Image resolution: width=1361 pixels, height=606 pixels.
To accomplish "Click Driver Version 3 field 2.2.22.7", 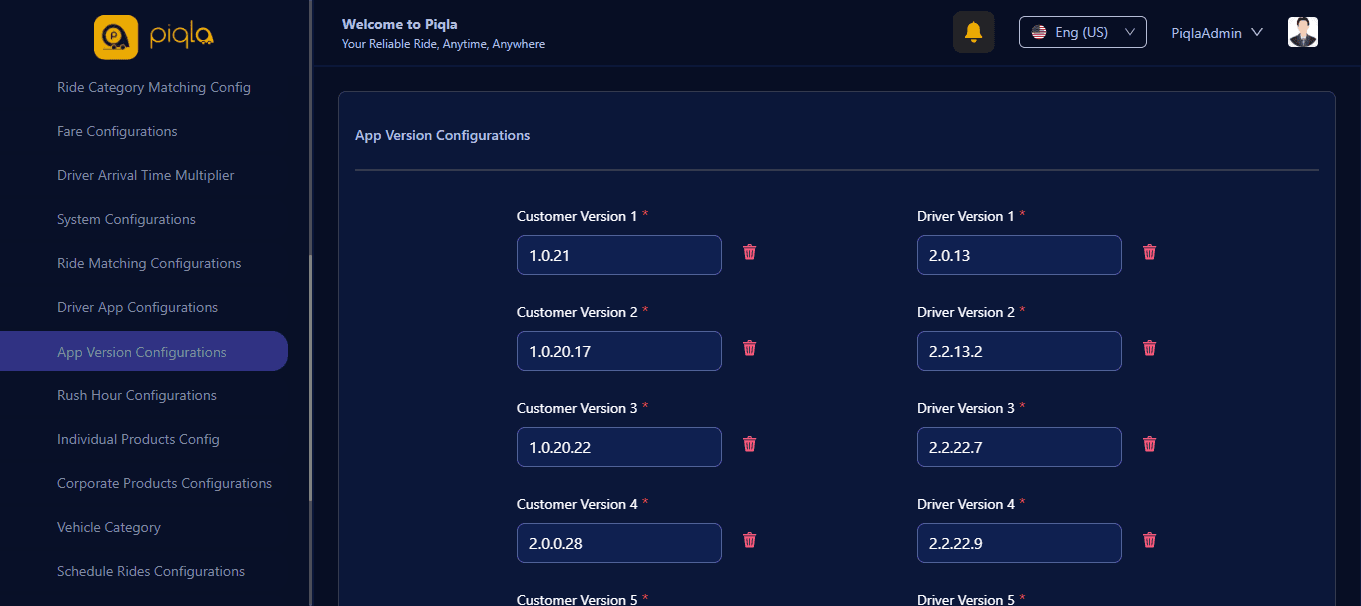I will (1019, 447).
